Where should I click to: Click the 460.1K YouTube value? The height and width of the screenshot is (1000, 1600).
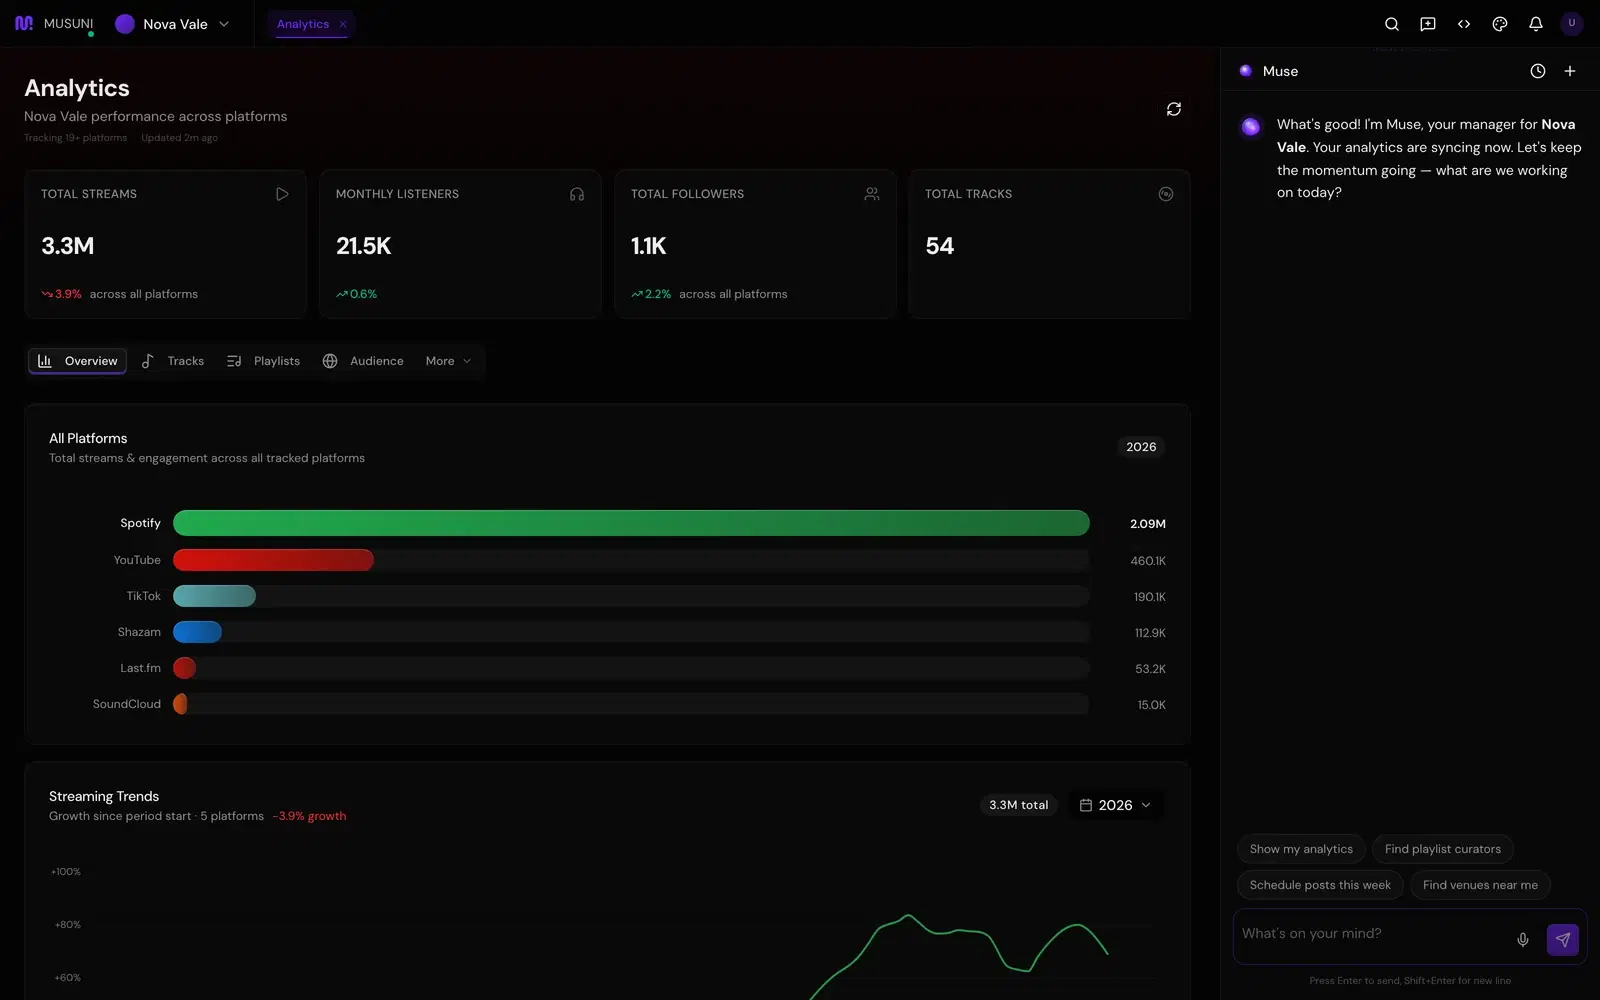click(1148, 561)
